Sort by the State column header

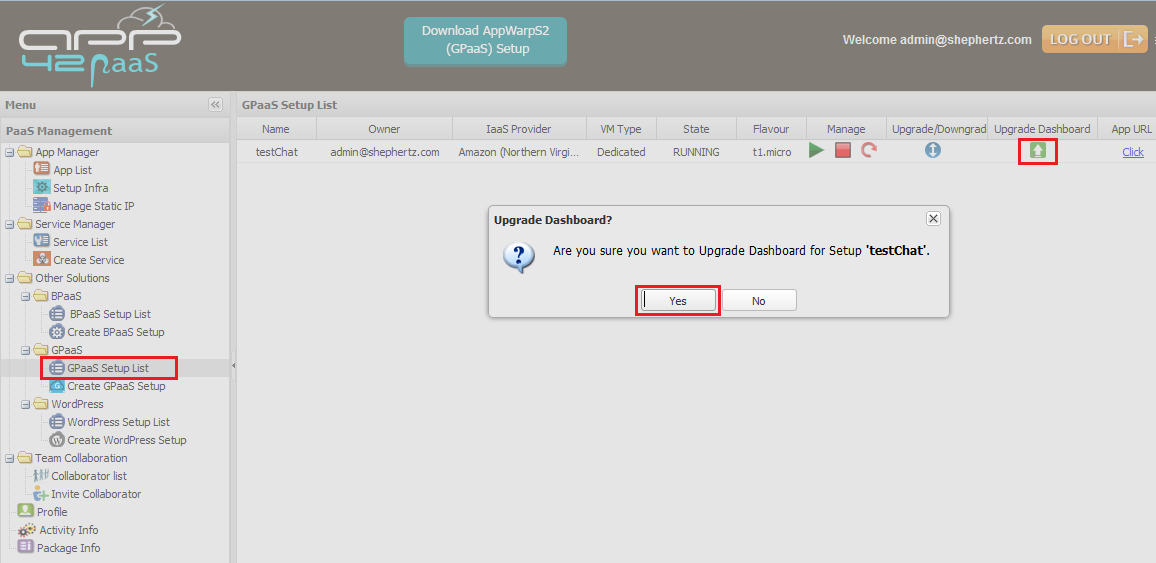(696, 129)
